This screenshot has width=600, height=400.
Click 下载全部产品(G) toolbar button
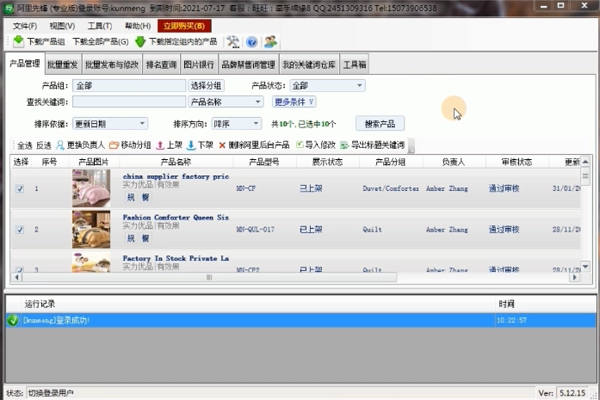(101, 42)
